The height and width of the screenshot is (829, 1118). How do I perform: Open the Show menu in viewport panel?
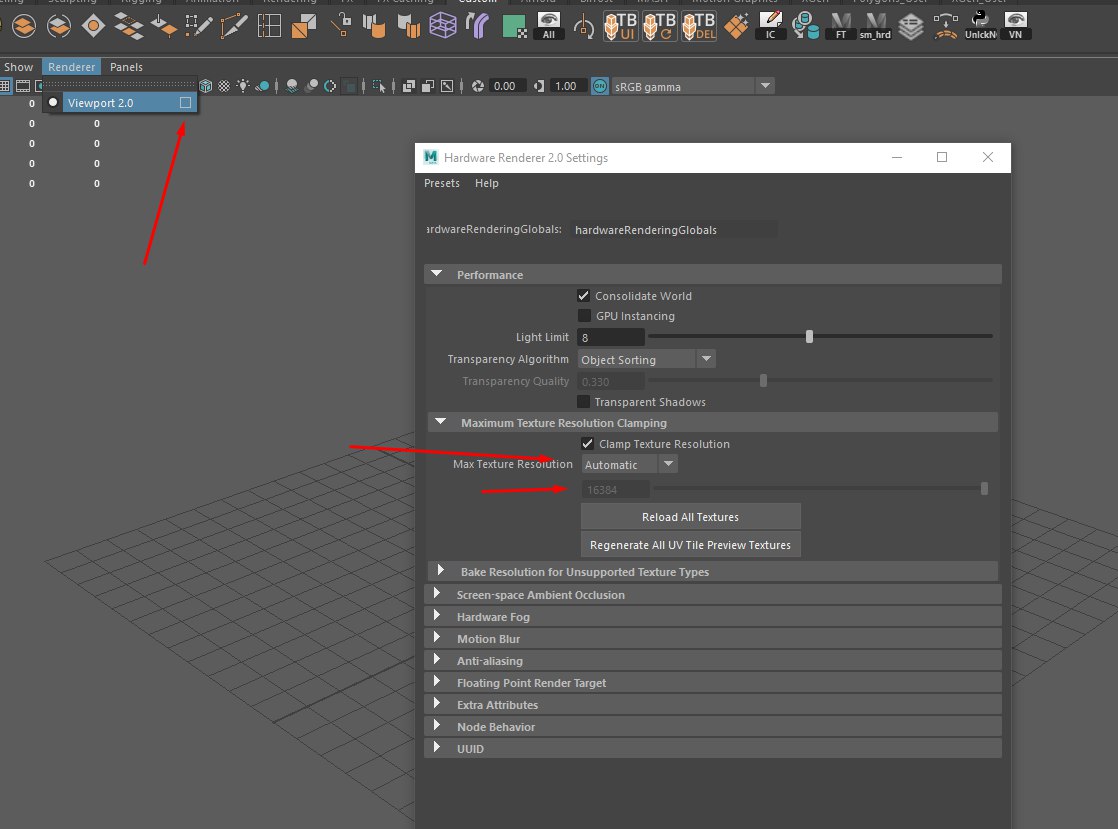click(19, 67)
